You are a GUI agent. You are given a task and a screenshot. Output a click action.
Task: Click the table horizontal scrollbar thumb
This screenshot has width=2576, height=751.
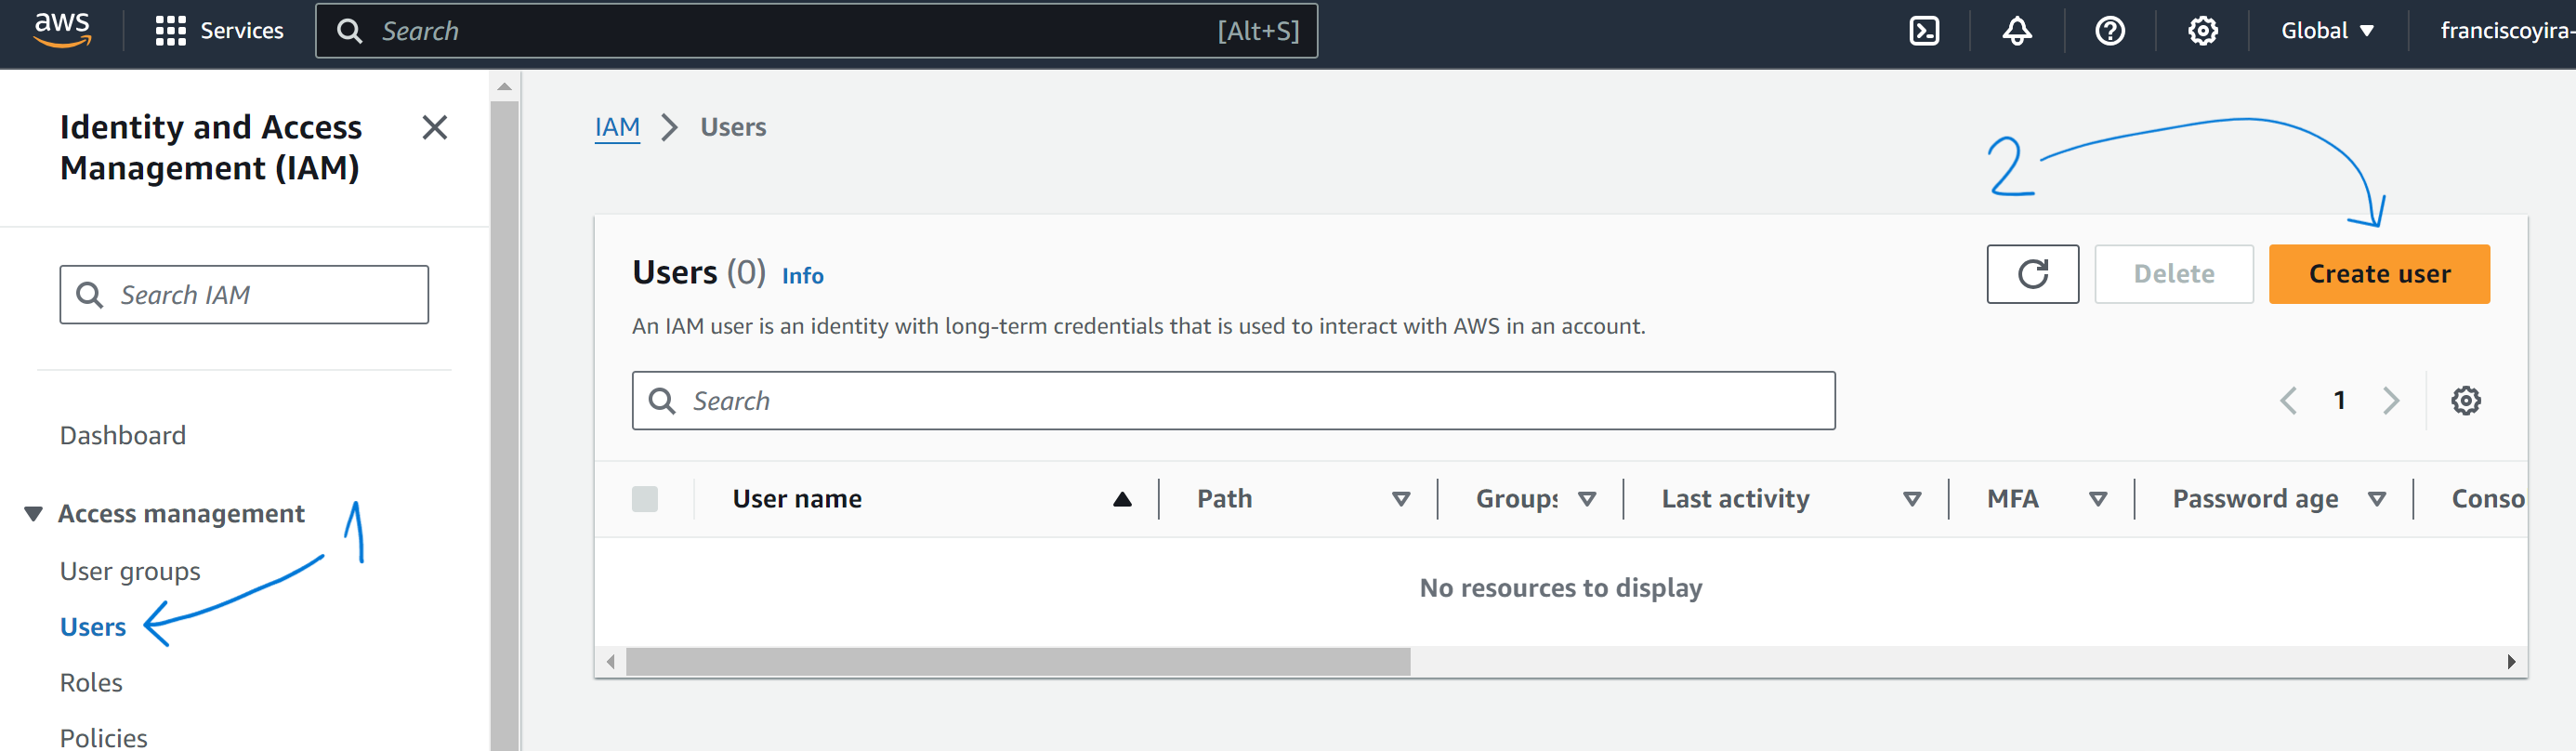pos(1018,662)
